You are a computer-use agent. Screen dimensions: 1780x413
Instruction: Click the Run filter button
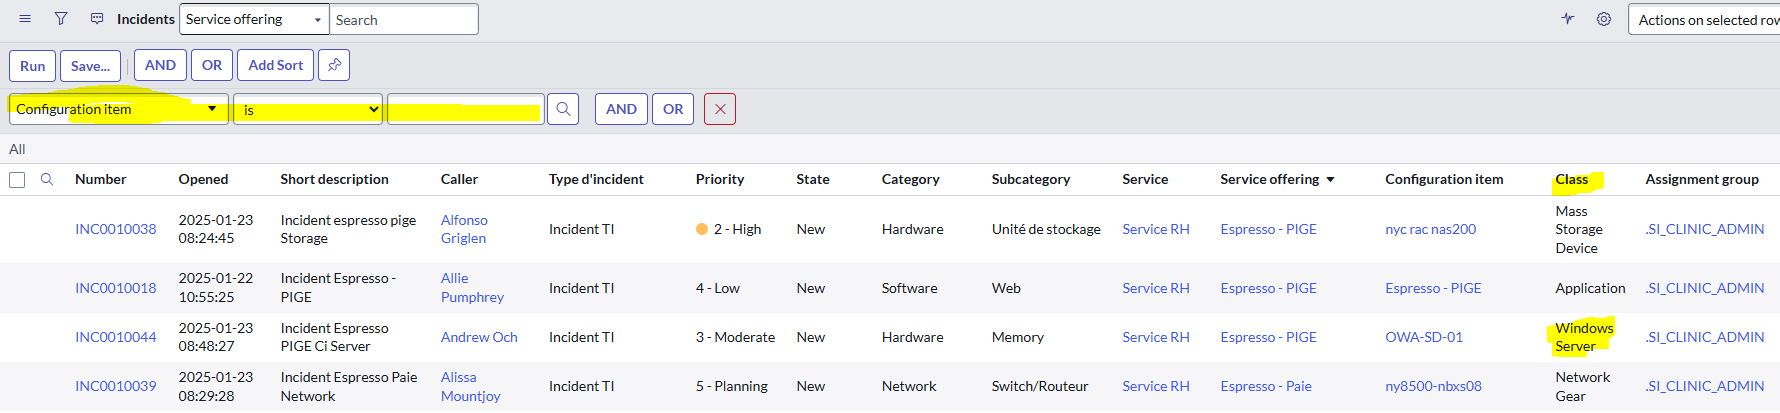click(x=33, y=66)
